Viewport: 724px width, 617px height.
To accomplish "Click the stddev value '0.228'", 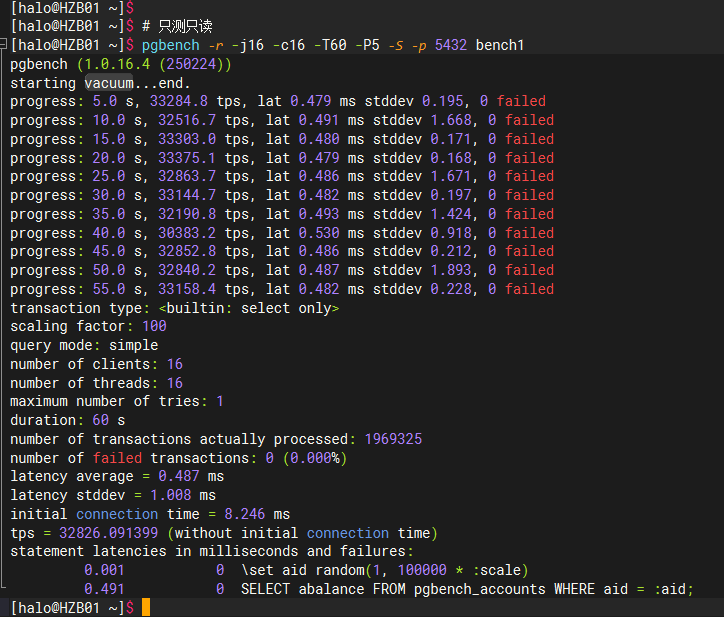I will (451, 289).
